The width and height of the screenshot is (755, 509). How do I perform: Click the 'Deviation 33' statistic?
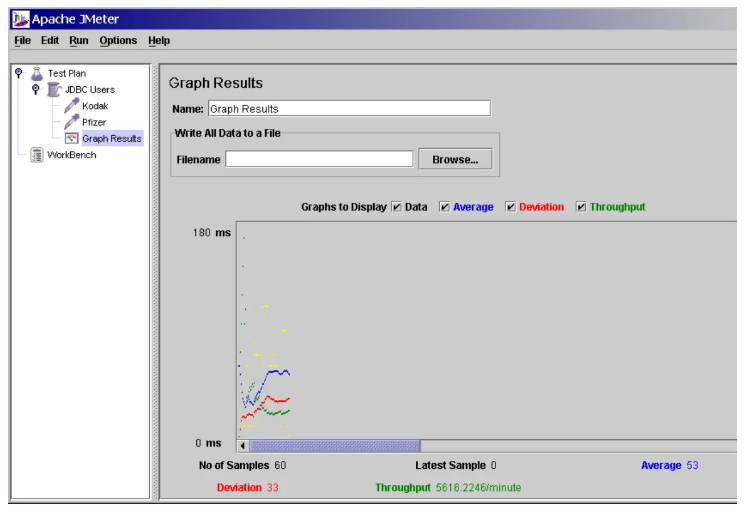click(247, 487)
